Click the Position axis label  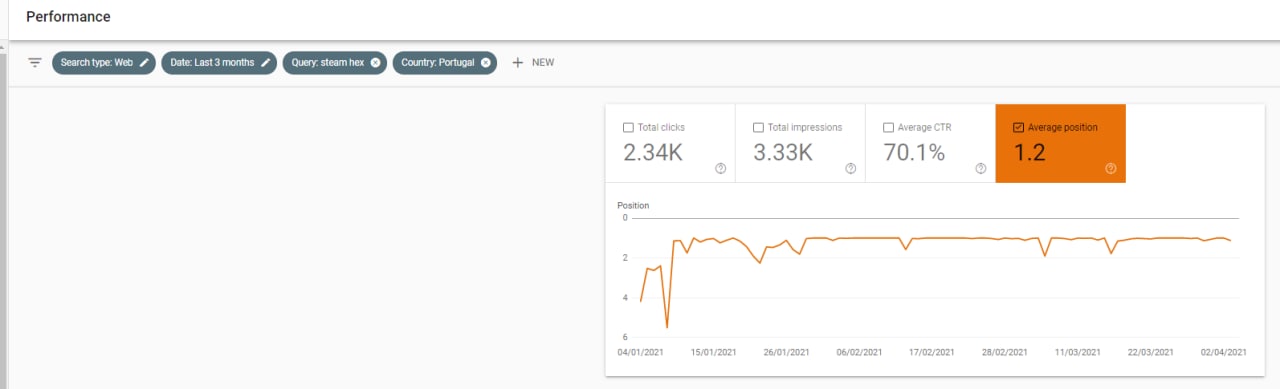[x=633, y=205]
